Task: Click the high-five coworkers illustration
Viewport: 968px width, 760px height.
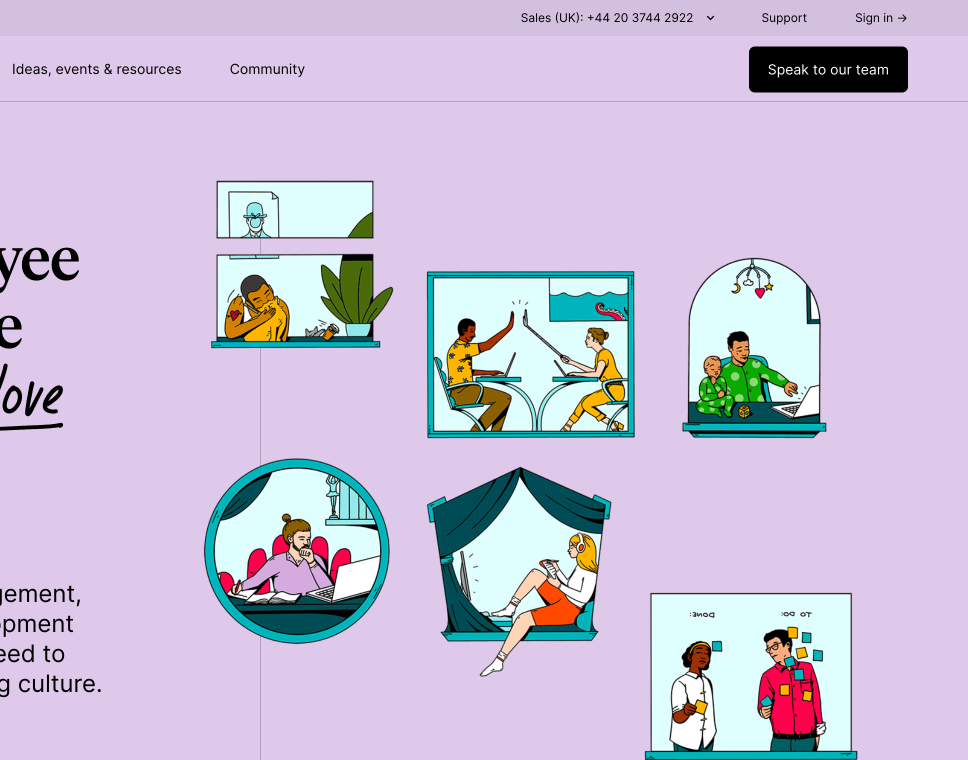Action: point(530,354)
